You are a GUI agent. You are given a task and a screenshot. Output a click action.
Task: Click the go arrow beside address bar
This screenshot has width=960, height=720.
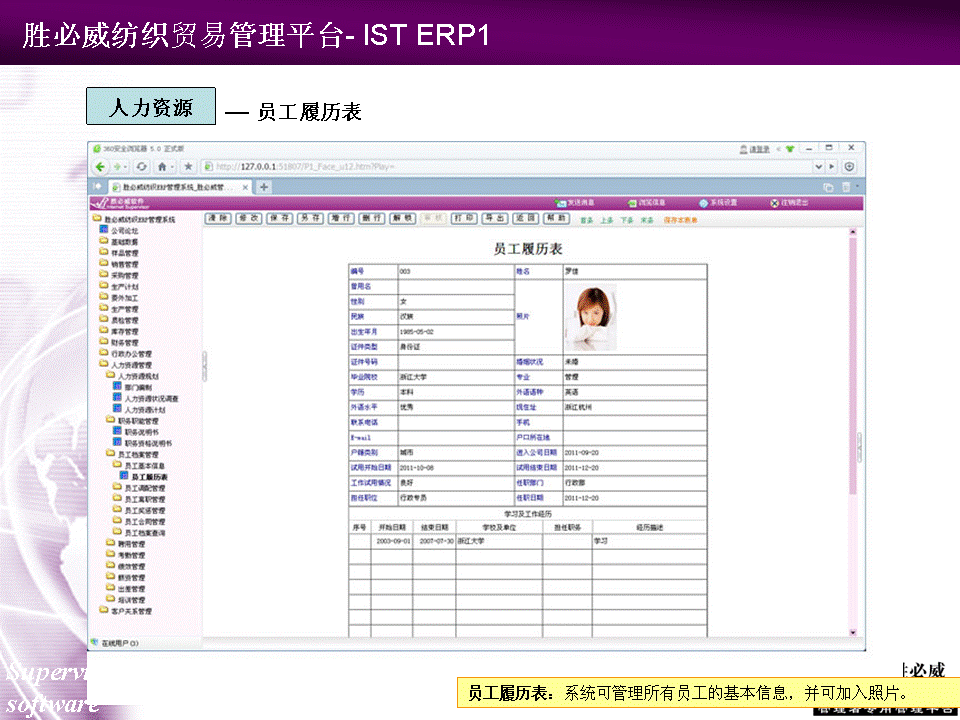click(x=831, y=167)
